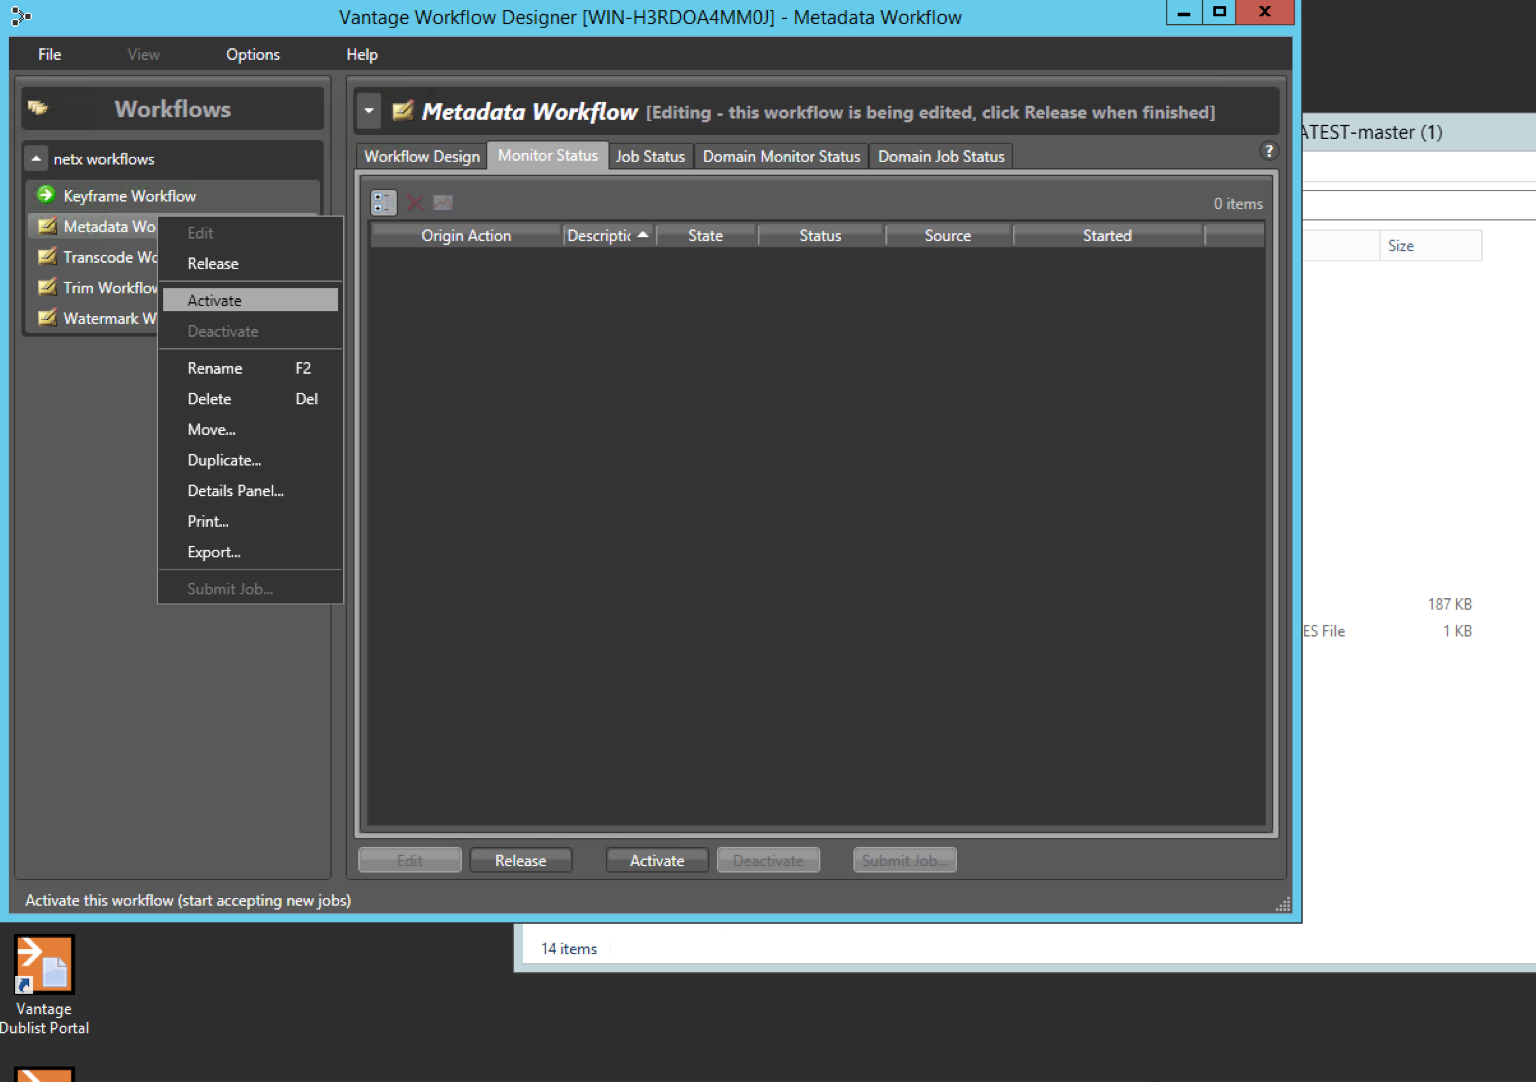Choose Activate in the context menu
Screen dimensions: 1536x1082
250,300
